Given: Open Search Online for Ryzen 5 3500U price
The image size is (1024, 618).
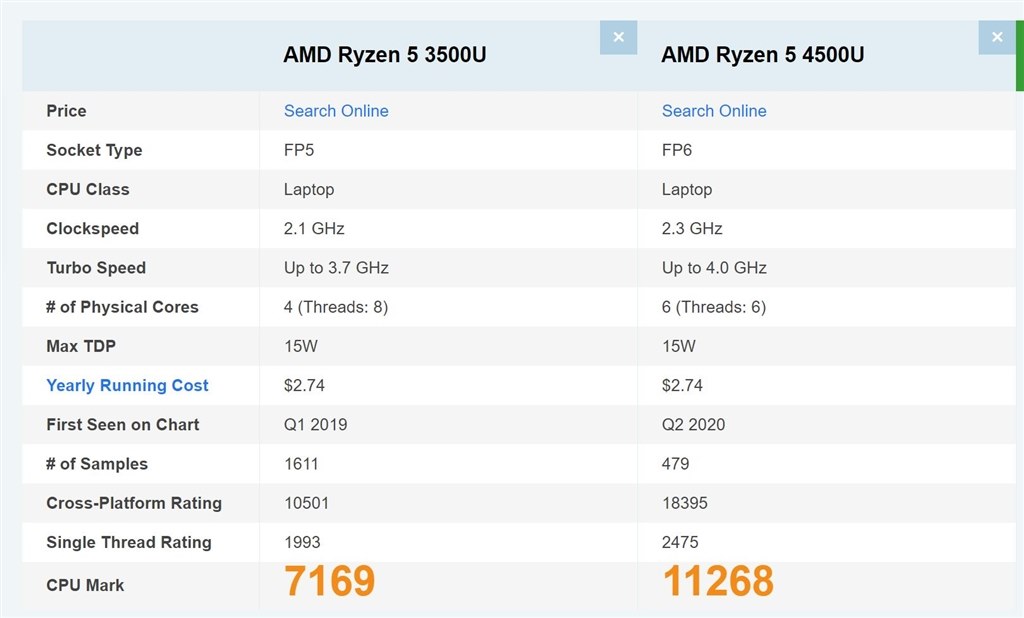Looking at the screenshot, I should [x=336, y=111].
